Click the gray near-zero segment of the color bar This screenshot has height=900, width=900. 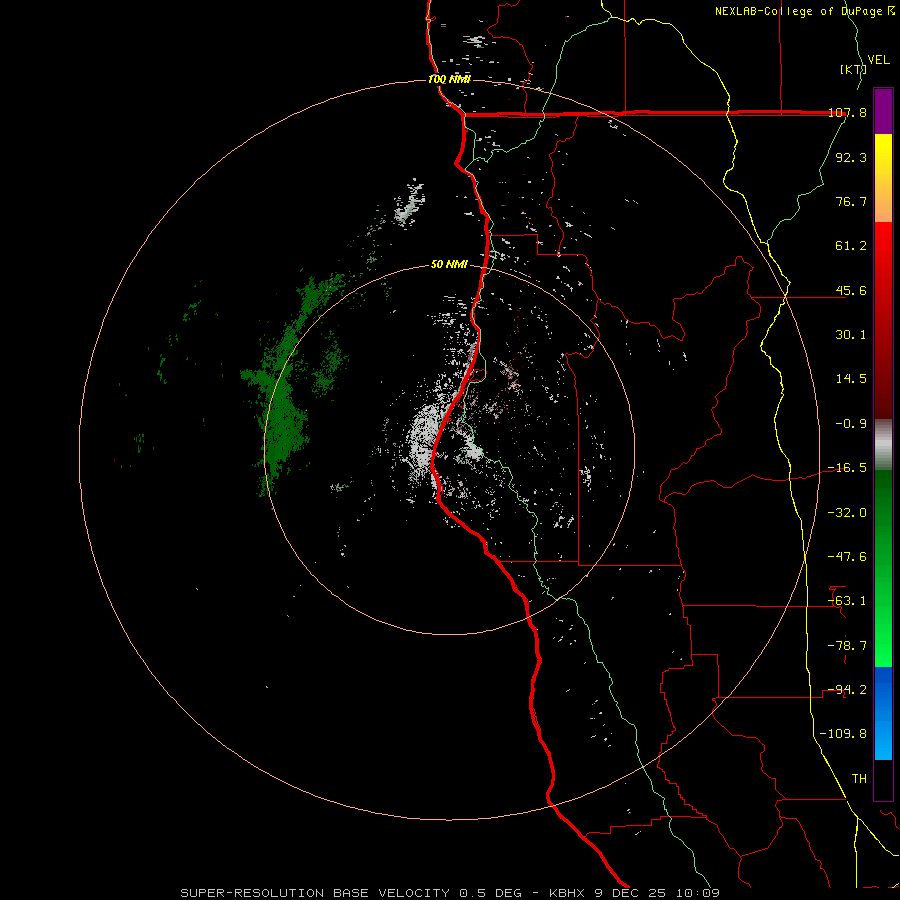click(x=883, y=445)
